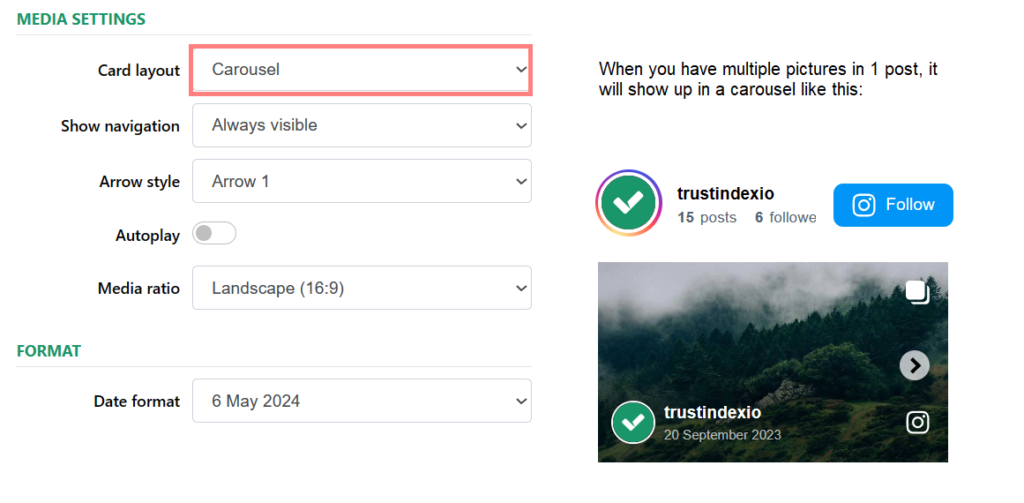1024x503 pixels.
Task: Click the trustindexio username on the post photo
Action: coord(712,413)
